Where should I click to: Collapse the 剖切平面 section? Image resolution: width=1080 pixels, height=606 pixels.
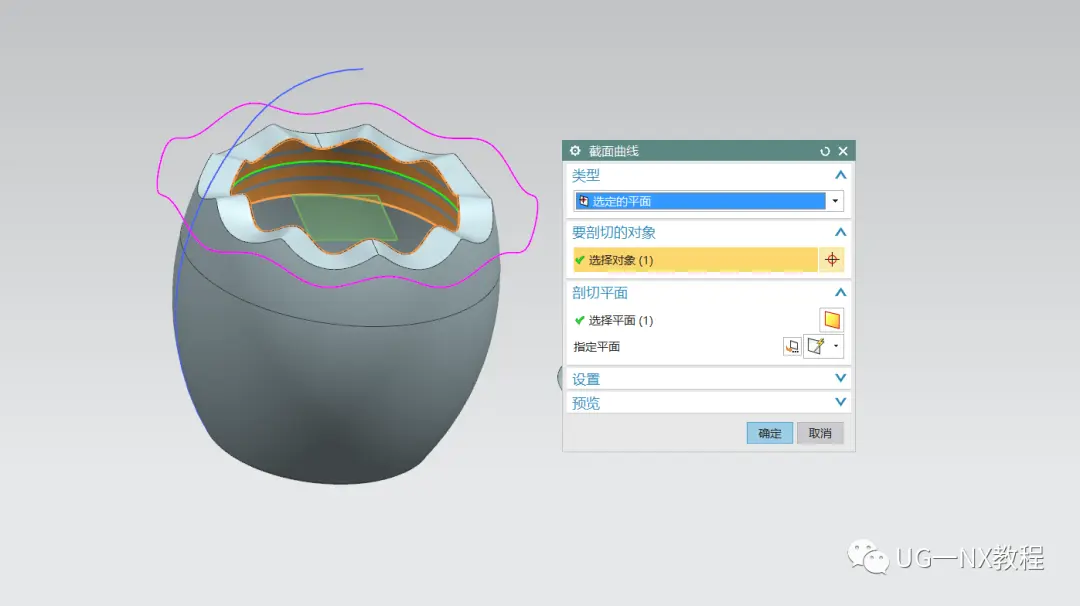(x=840, y=293)
